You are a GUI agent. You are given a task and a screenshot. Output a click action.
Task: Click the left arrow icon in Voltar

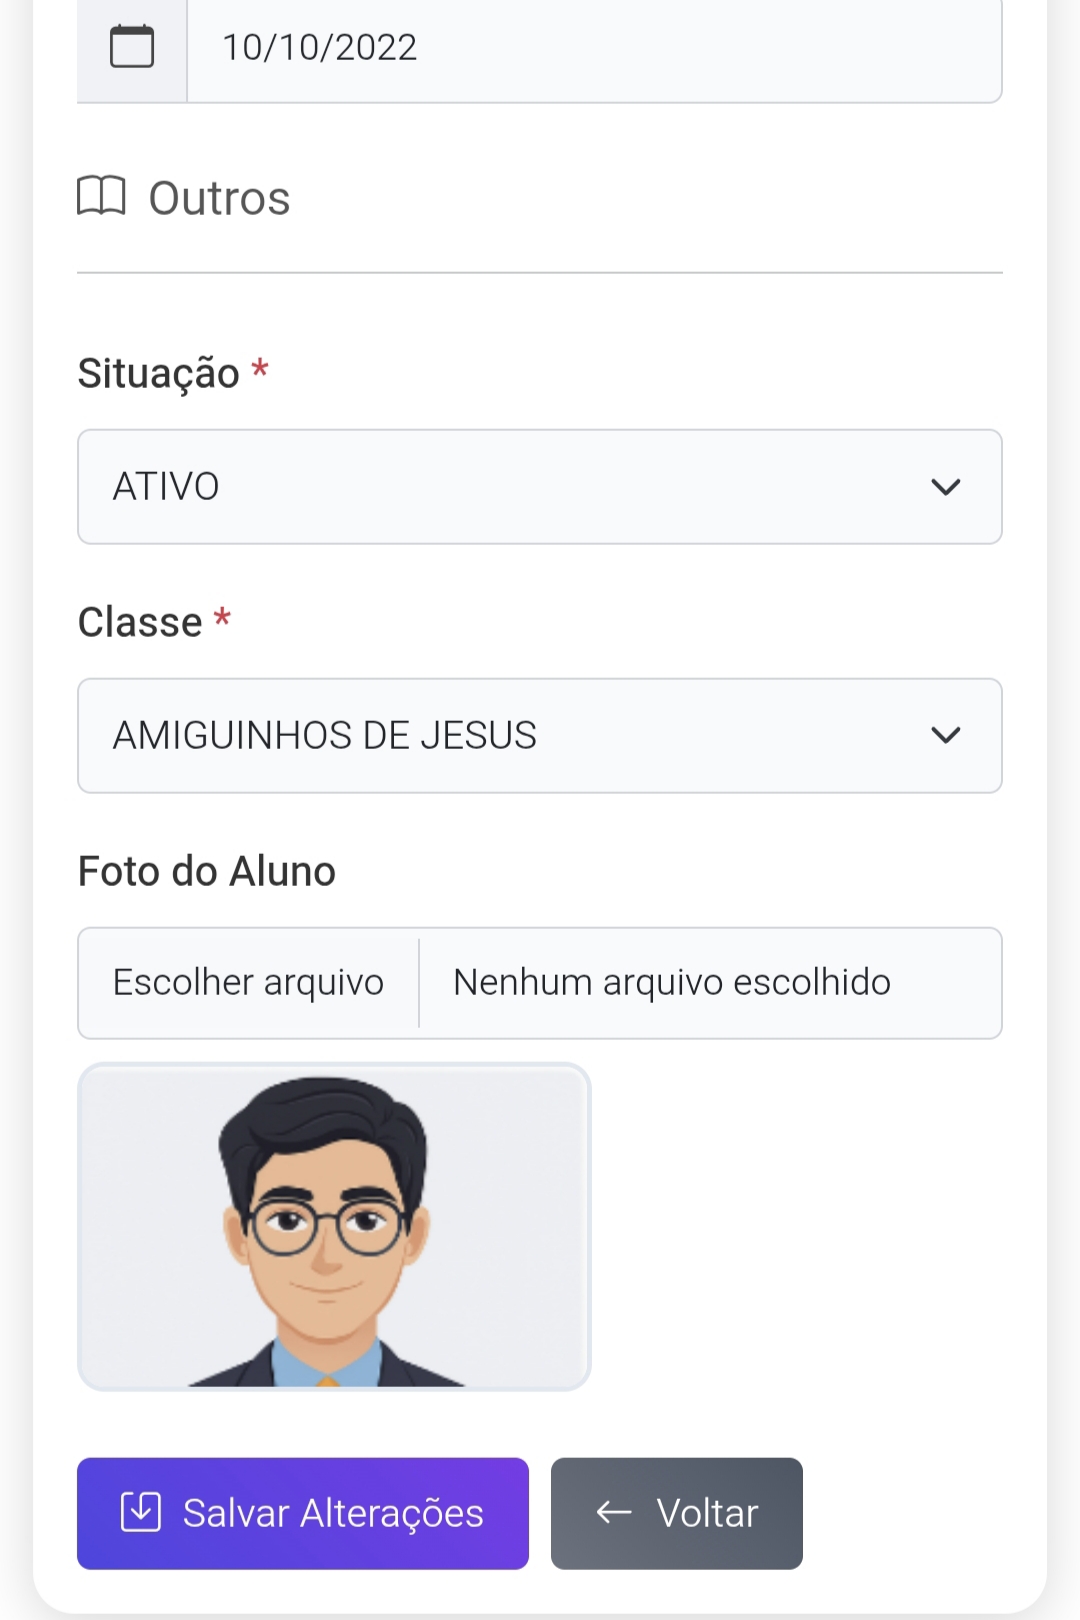(614, 1512)
